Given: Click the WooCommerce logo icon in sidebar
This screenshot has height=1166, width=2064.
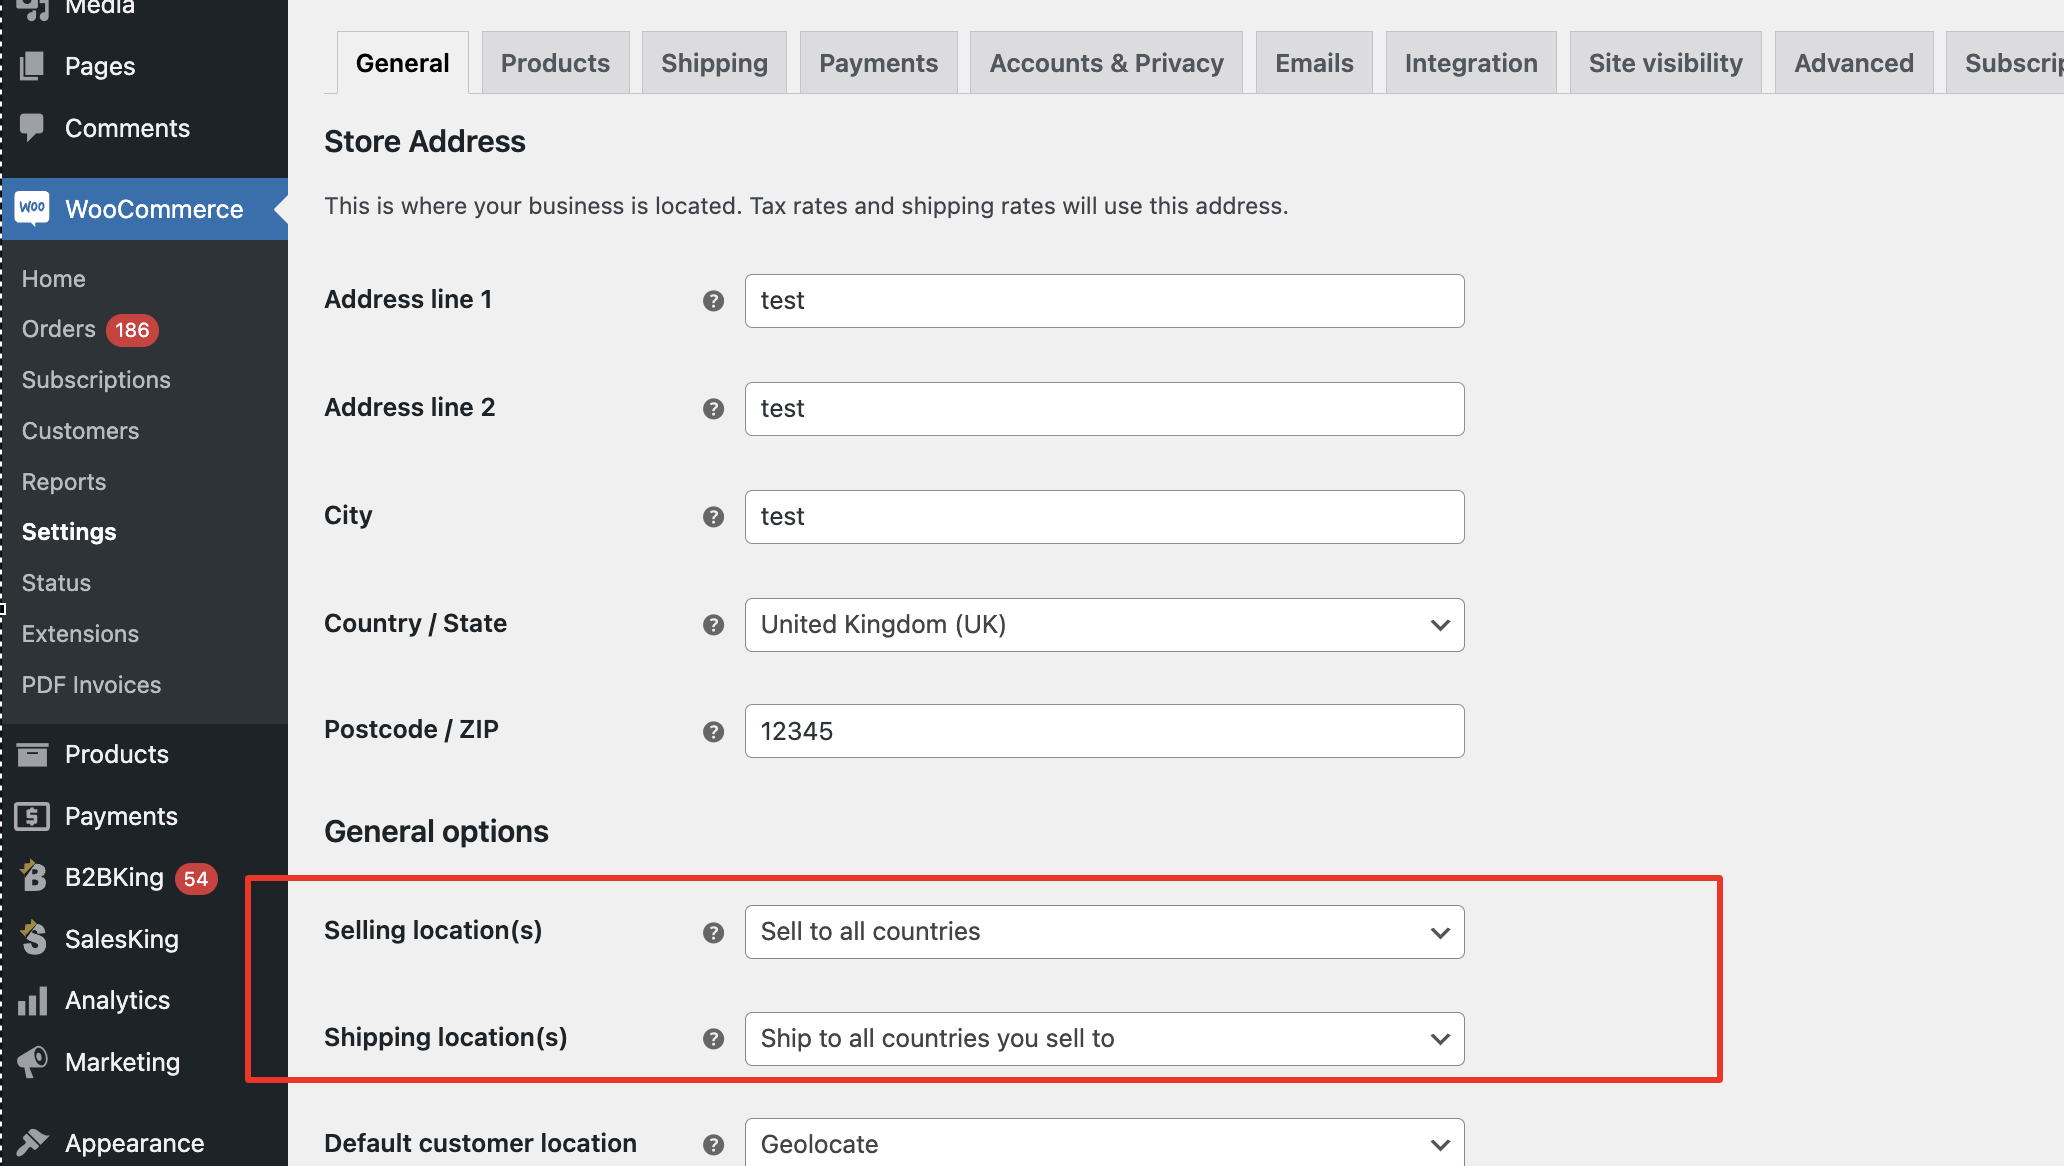Looking at the screenshot, I should coord(32,208).
